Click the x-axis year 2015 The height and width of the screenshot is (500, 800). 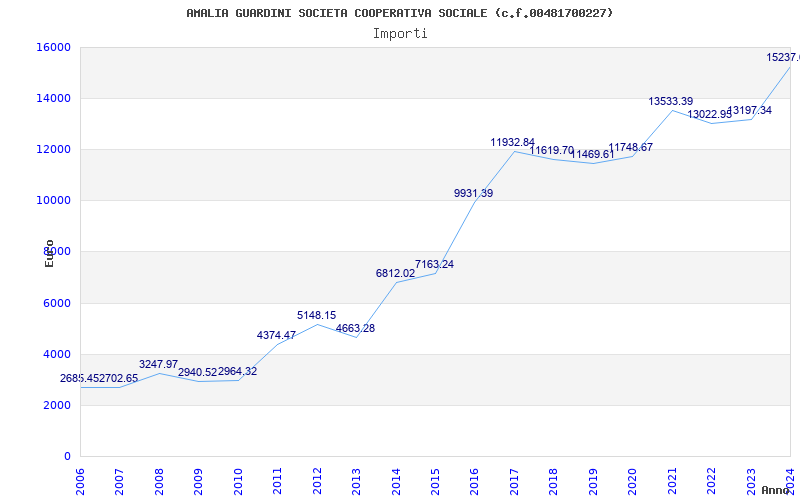click(x=435, y=481)
